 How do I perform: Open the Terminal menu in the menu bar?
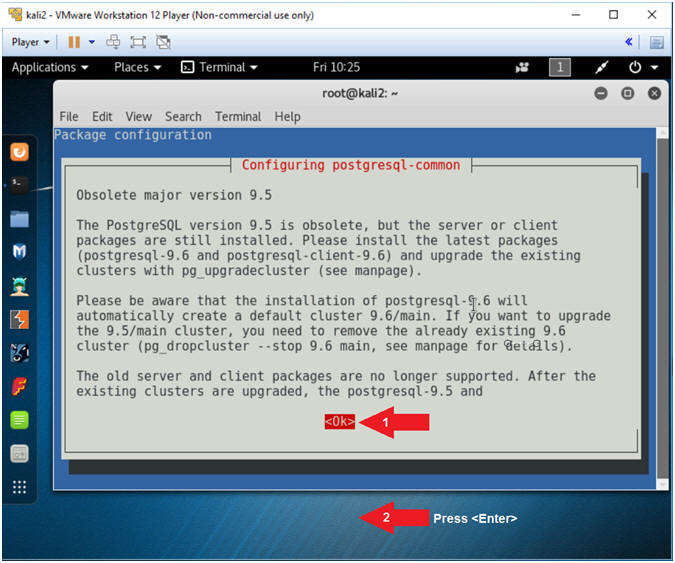coord(238,117)
